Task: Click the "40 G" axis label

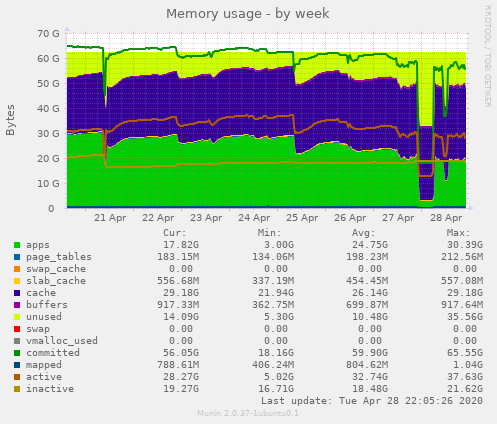Action: tap(48, 109)
